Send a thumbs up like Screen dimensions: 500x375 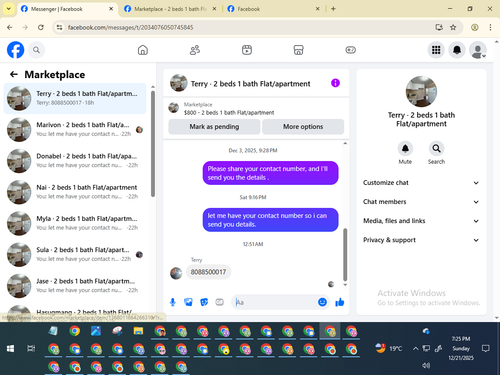click(340, 302)
